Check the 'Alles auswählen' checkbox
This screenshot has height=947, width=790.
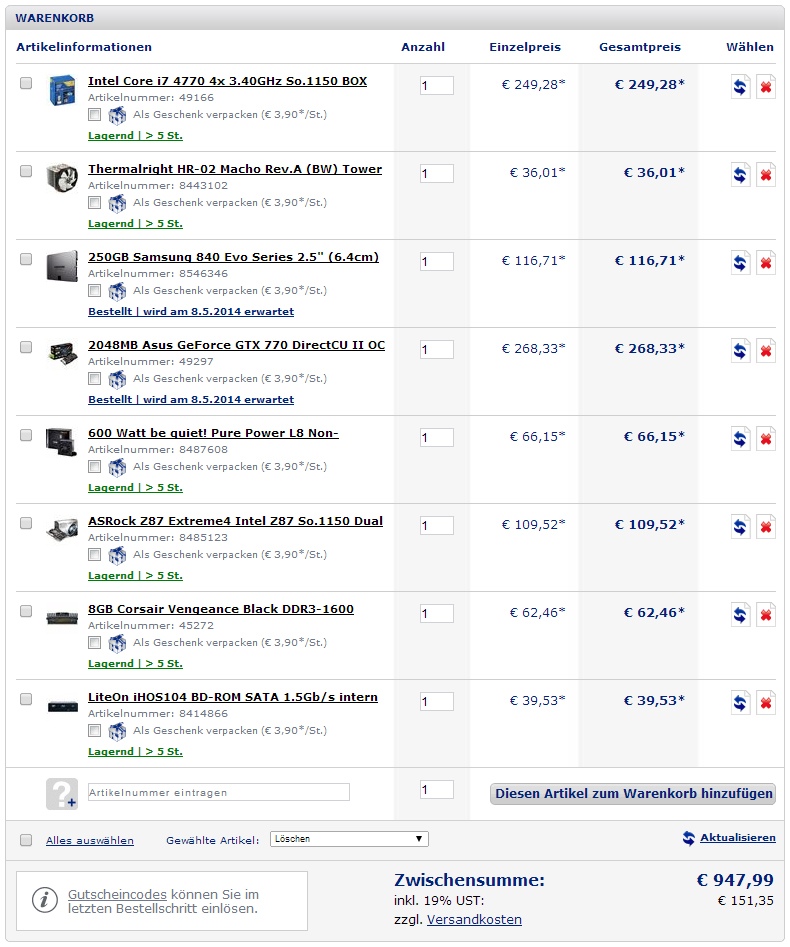click(26, 840)
